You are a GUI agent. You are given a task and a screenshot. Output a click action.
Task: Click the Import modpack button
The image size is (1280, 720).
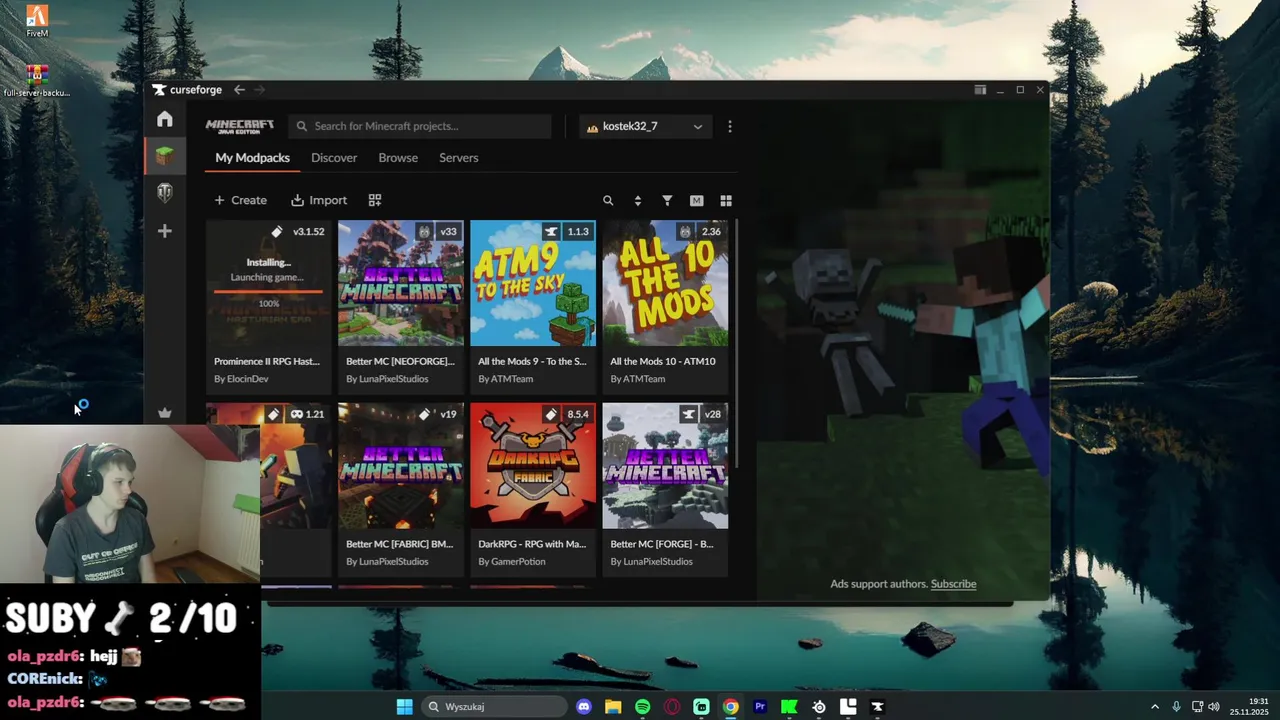pyautogui.click(x=319, y=200)
